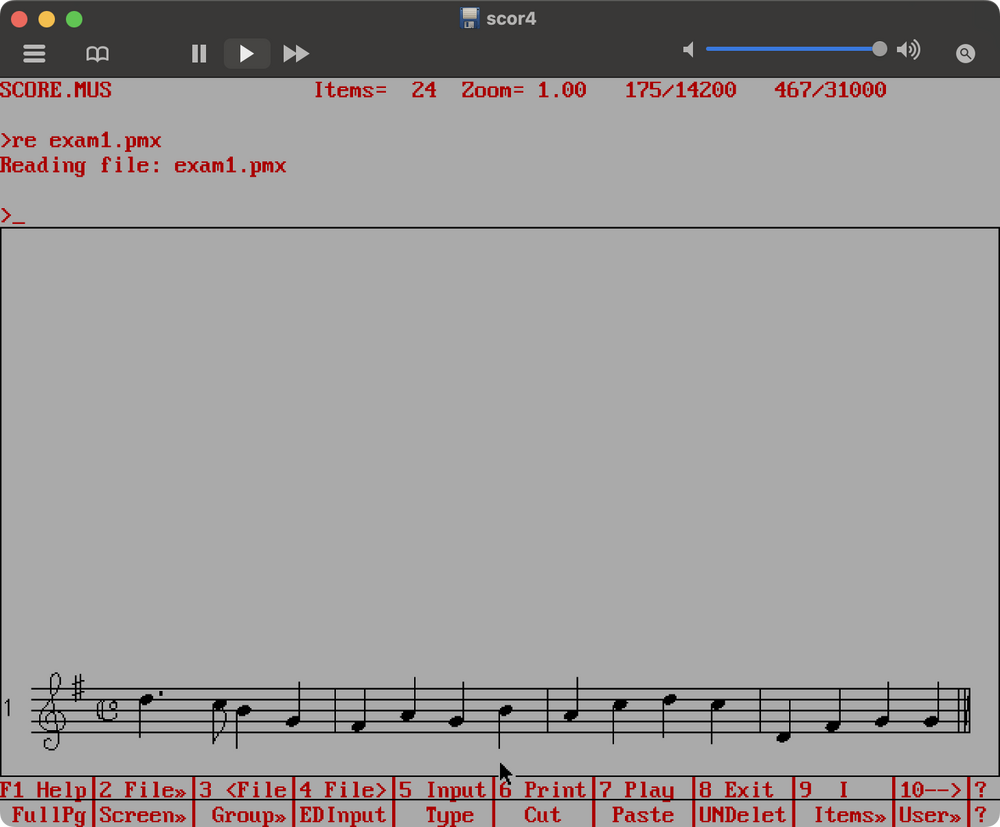Image resolution: width=1000 pixels, height=827 pixels.
Task: Click the magnifier search icon
Action: pyautogui.click(x=965, y=54)
